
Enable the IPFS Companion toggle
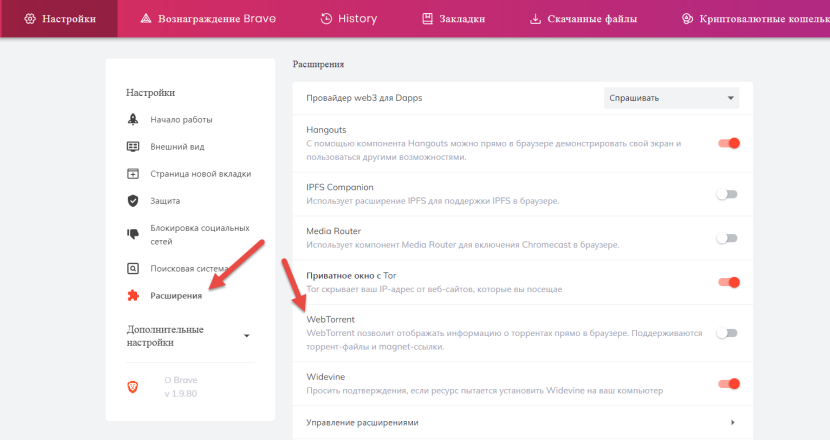[727, 194]
